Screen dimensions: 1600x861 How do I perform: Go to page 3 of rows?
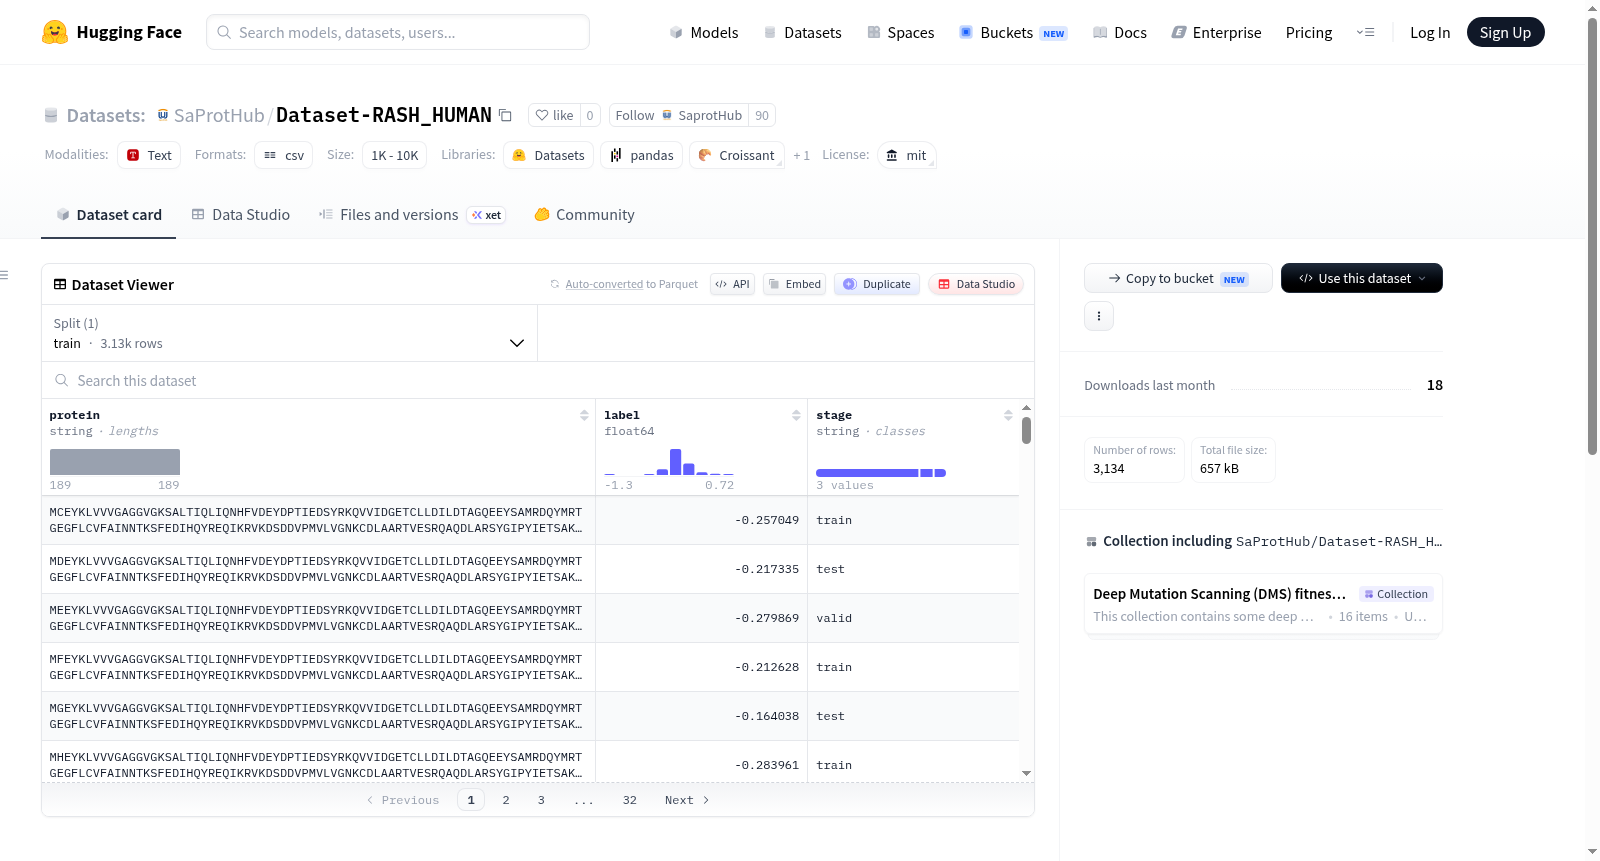(x=541, y=800)
